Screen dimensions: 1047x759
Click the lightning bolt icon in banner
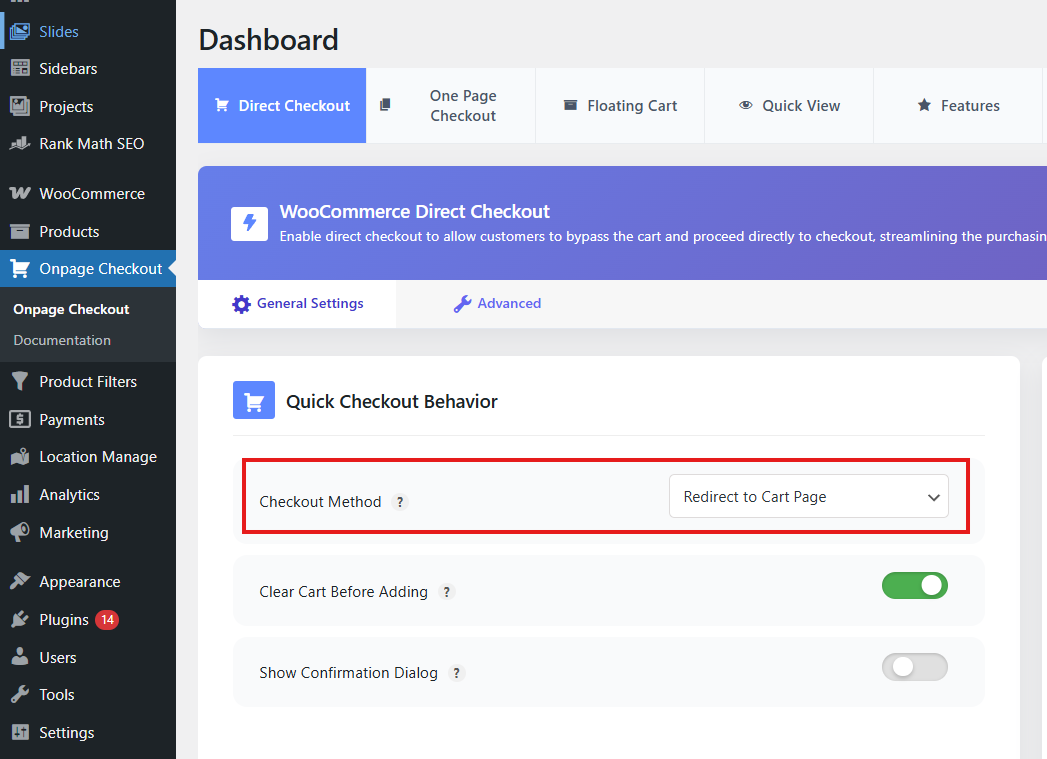pyautogui.click(x=249, y=223)
